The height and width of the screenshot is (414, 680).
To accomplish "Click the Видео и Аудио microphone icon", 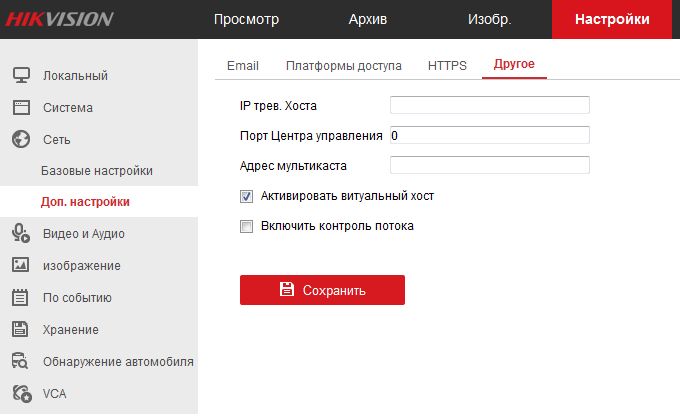I will coord(21,233).
